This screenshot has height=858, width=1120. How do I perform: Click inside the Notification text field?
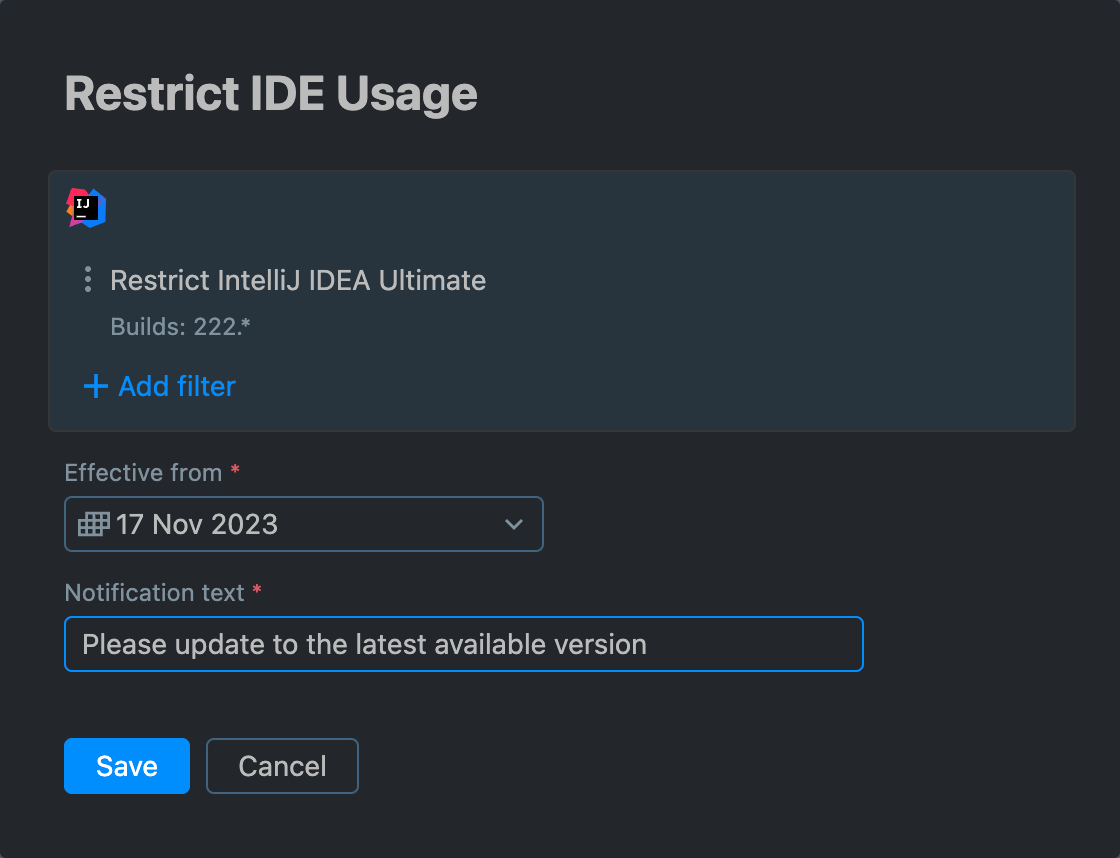[x=463, y=644]
